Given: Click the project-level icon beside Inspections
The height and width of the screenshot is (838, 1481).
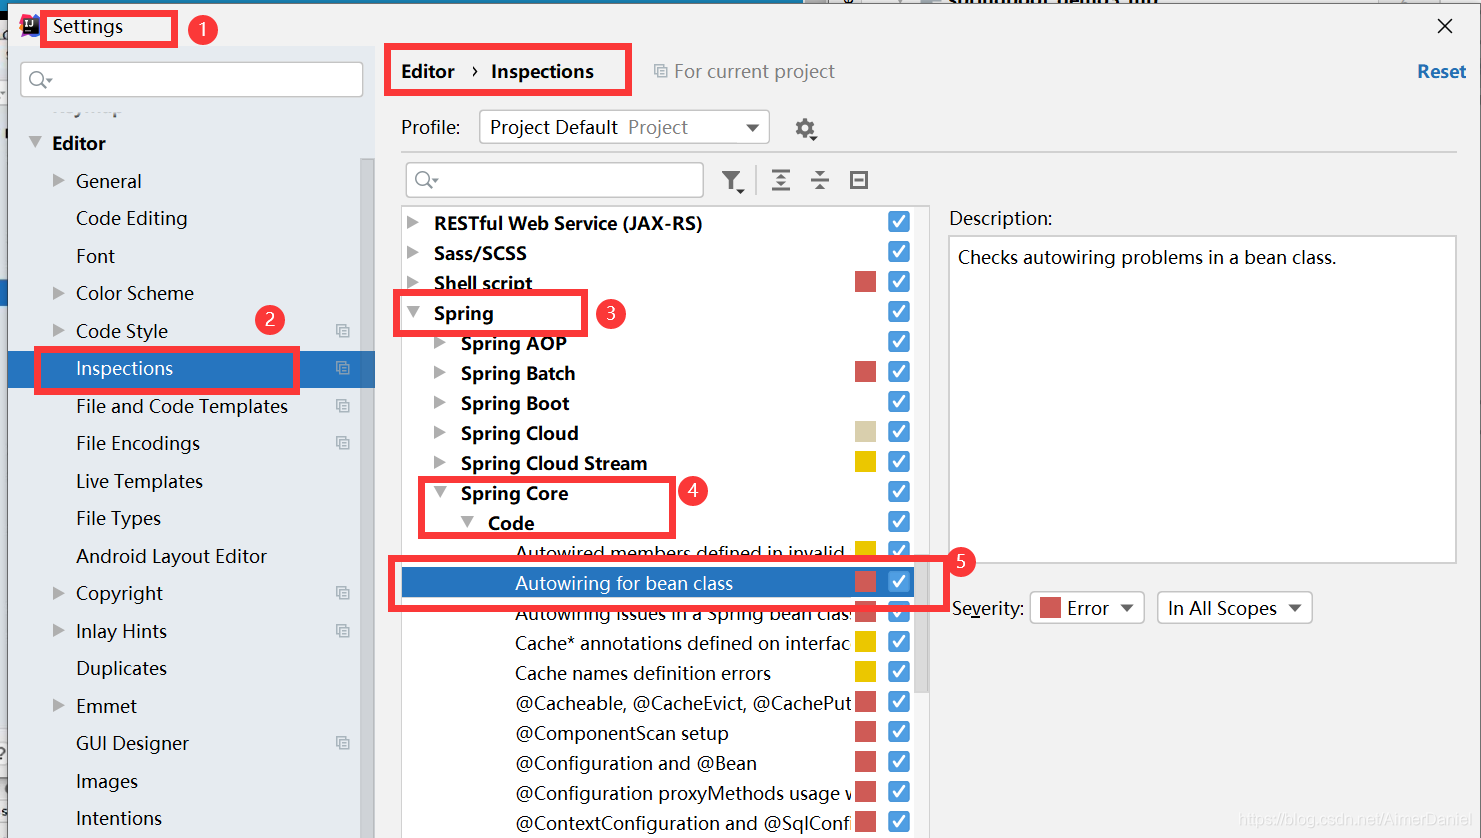Looking at the screenshot, I should (x=343, y=368).
